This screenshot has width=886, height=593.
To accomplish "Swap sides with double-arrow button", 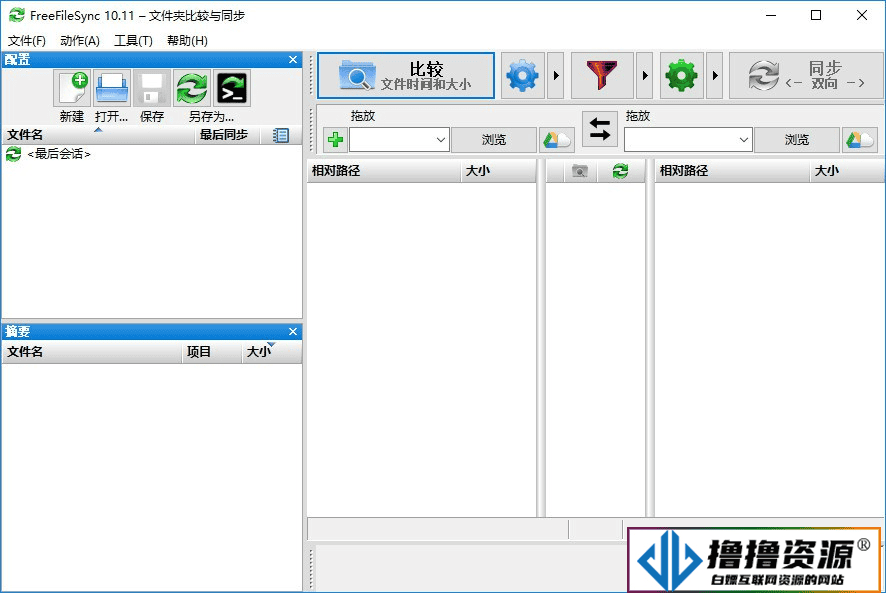I will pyautogui.click(x=600, y=129).
